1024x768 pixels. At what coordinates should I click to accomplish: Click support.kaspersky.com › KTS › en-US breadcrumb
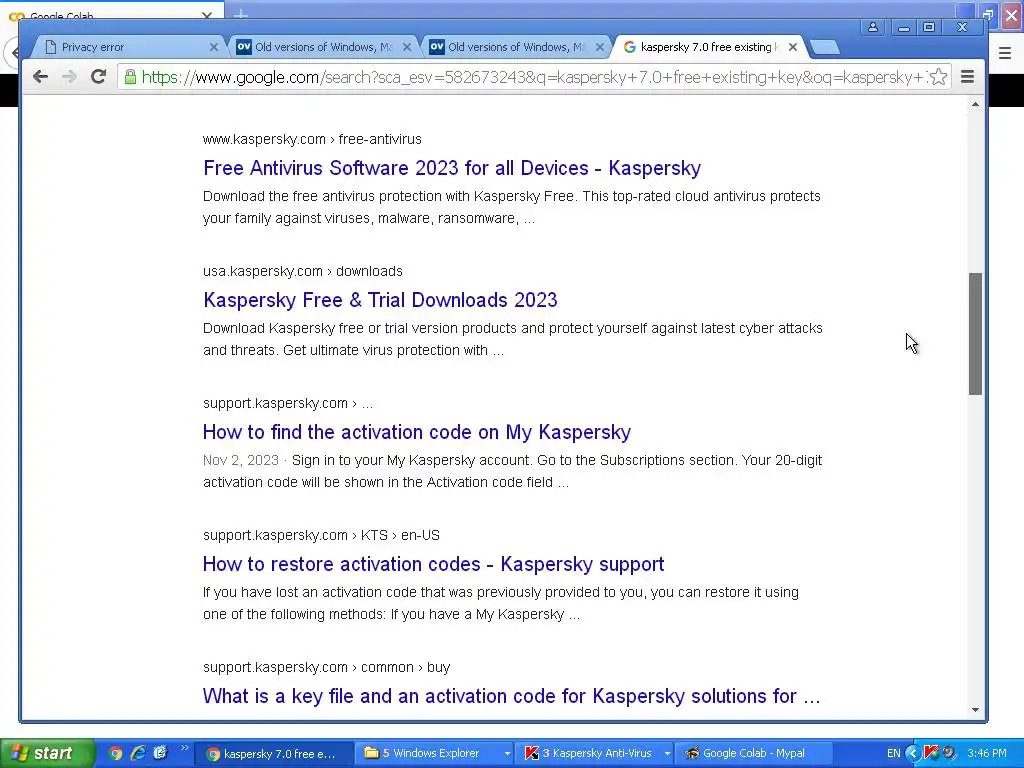click(x=321, y=535)
